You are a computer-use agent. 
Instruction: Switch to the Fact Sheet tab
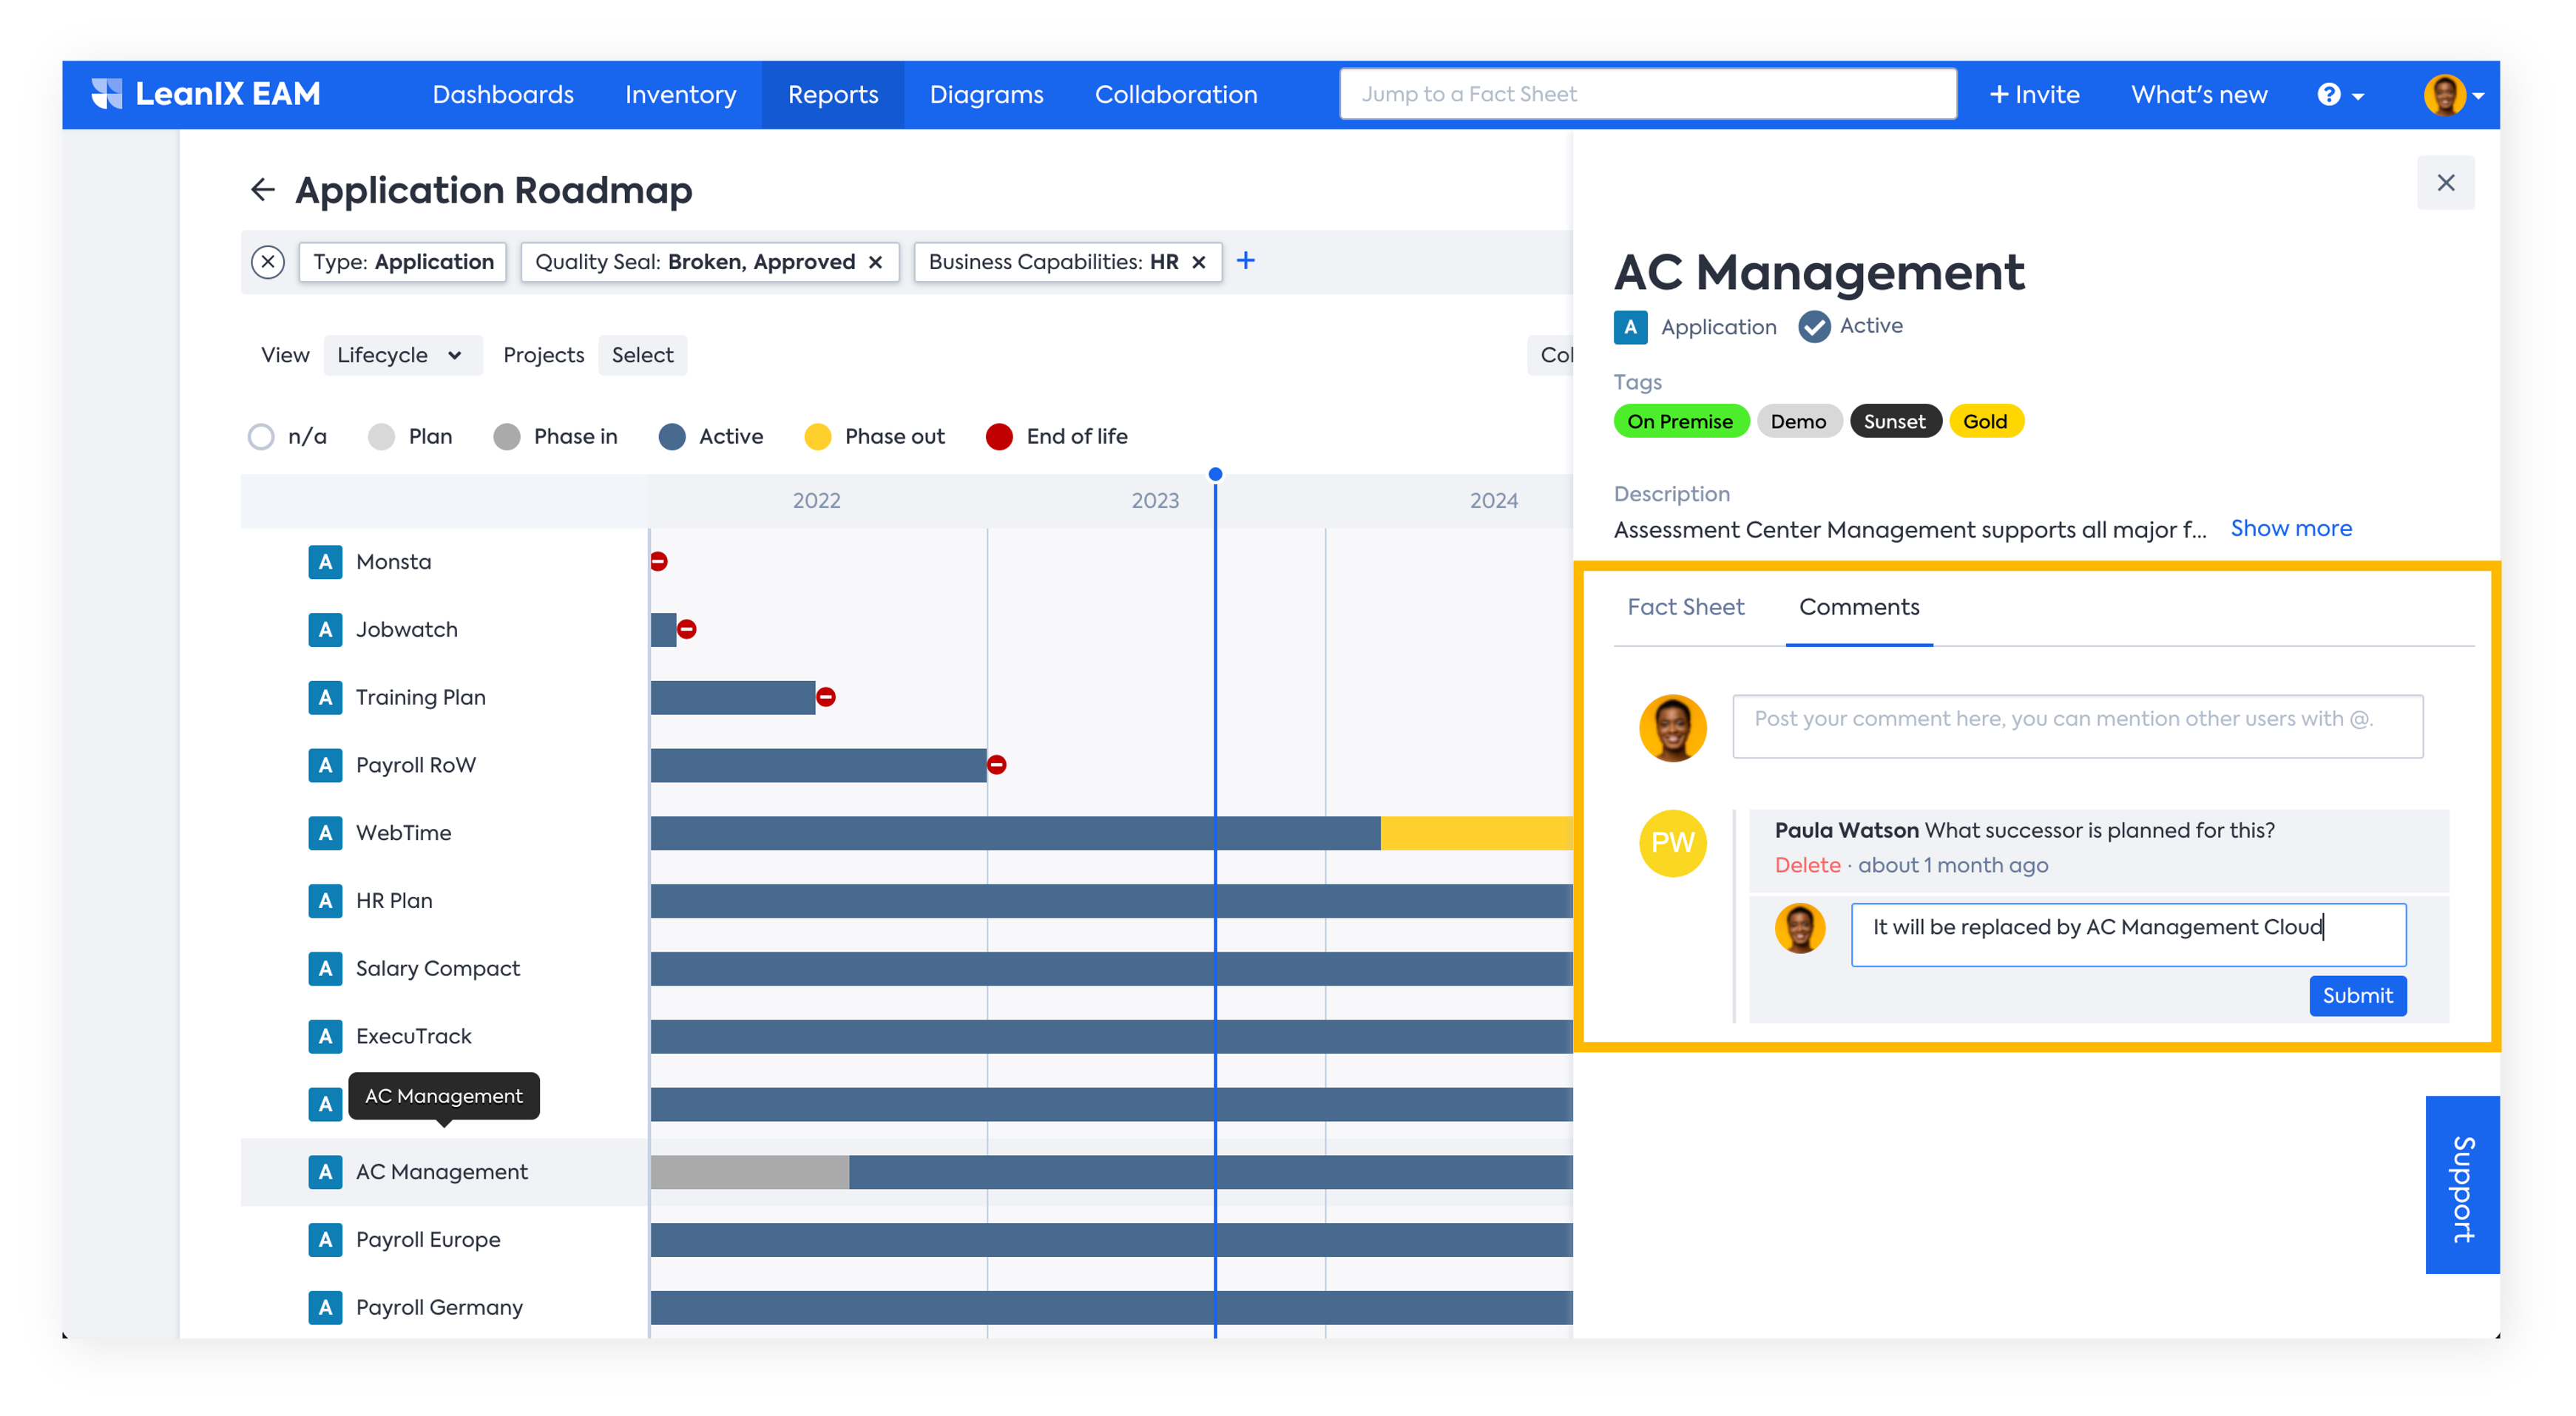click(x=1686, y=607)
